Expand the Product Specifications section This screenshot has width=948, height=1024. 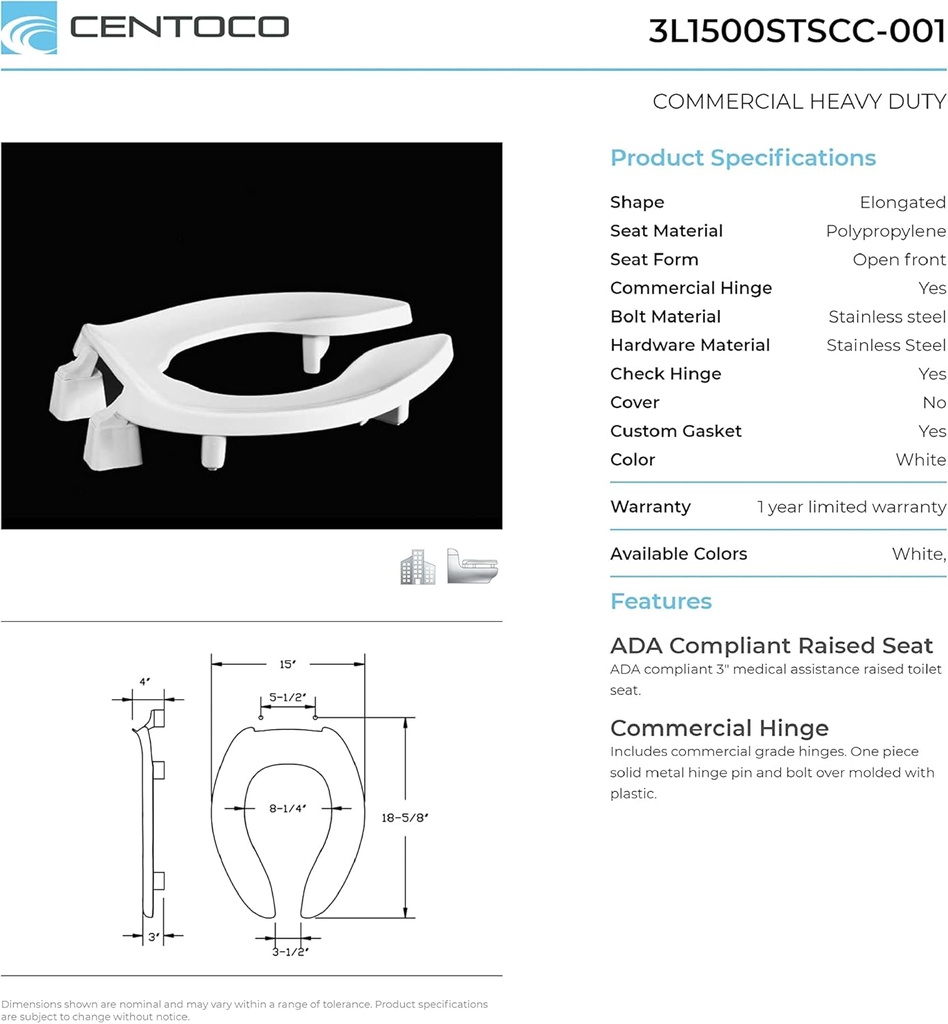(743, 158)
